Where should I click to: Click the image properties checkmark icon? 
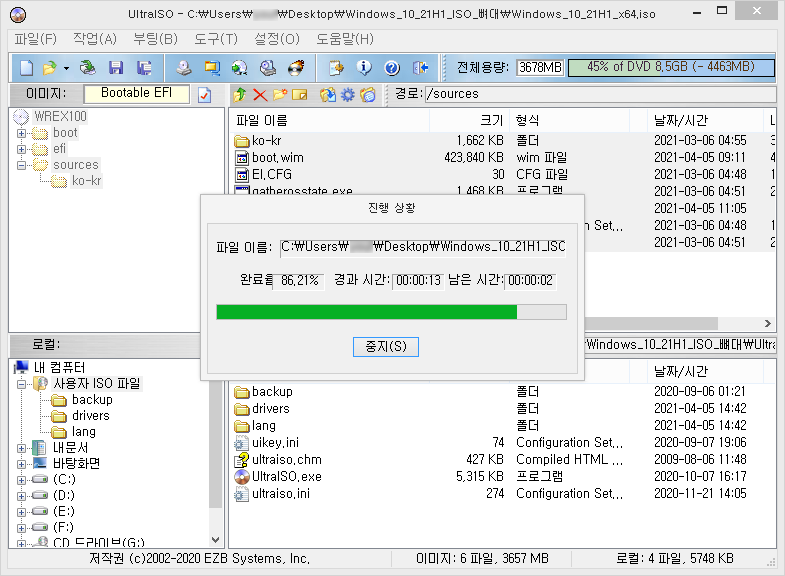(205, 95)
